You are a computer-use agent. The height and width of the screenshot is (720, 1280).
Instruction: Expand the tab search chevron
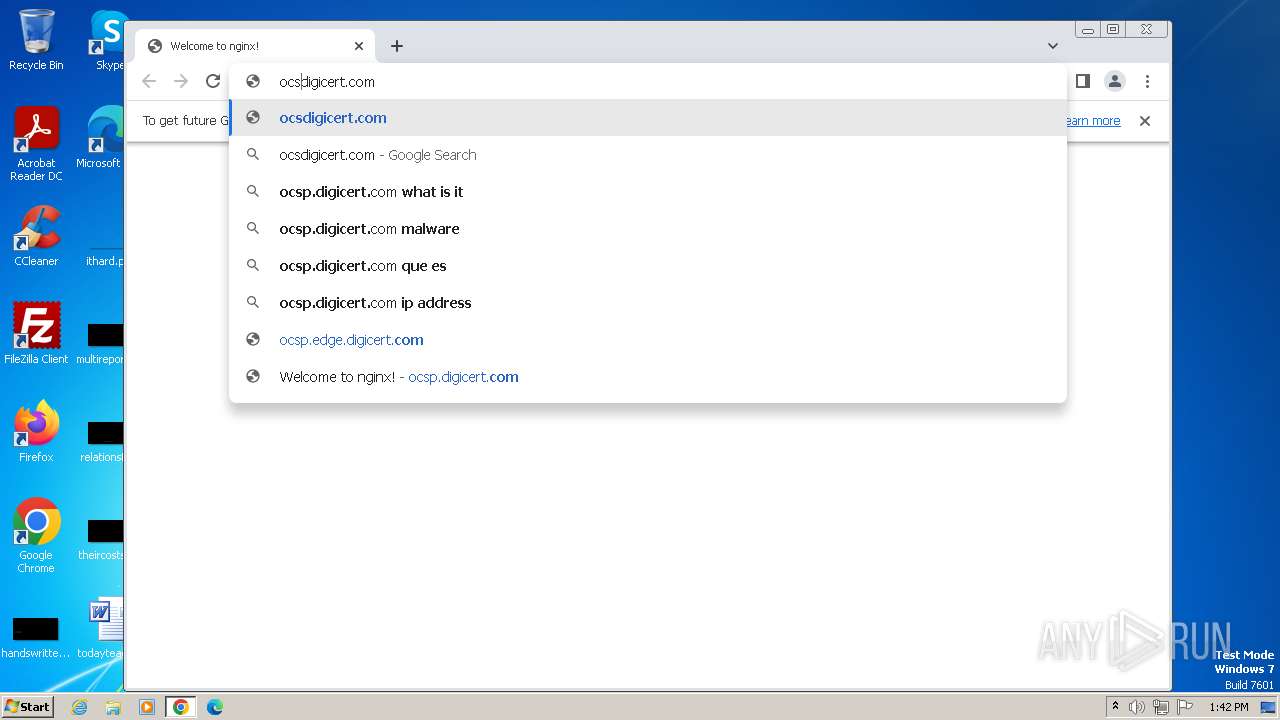pos(1053,46)
